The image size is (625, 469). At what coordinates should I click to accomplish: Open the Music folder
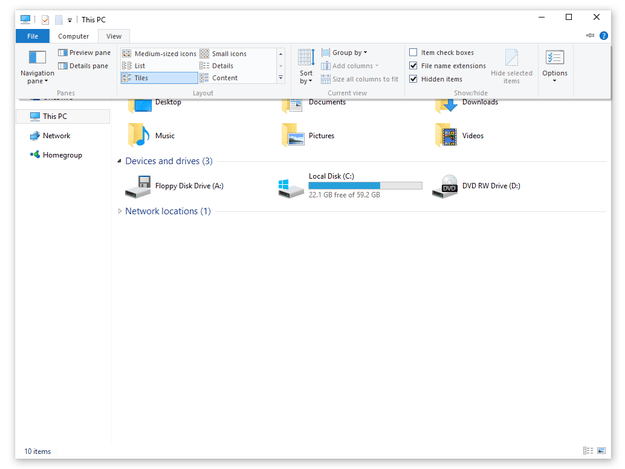138,135
